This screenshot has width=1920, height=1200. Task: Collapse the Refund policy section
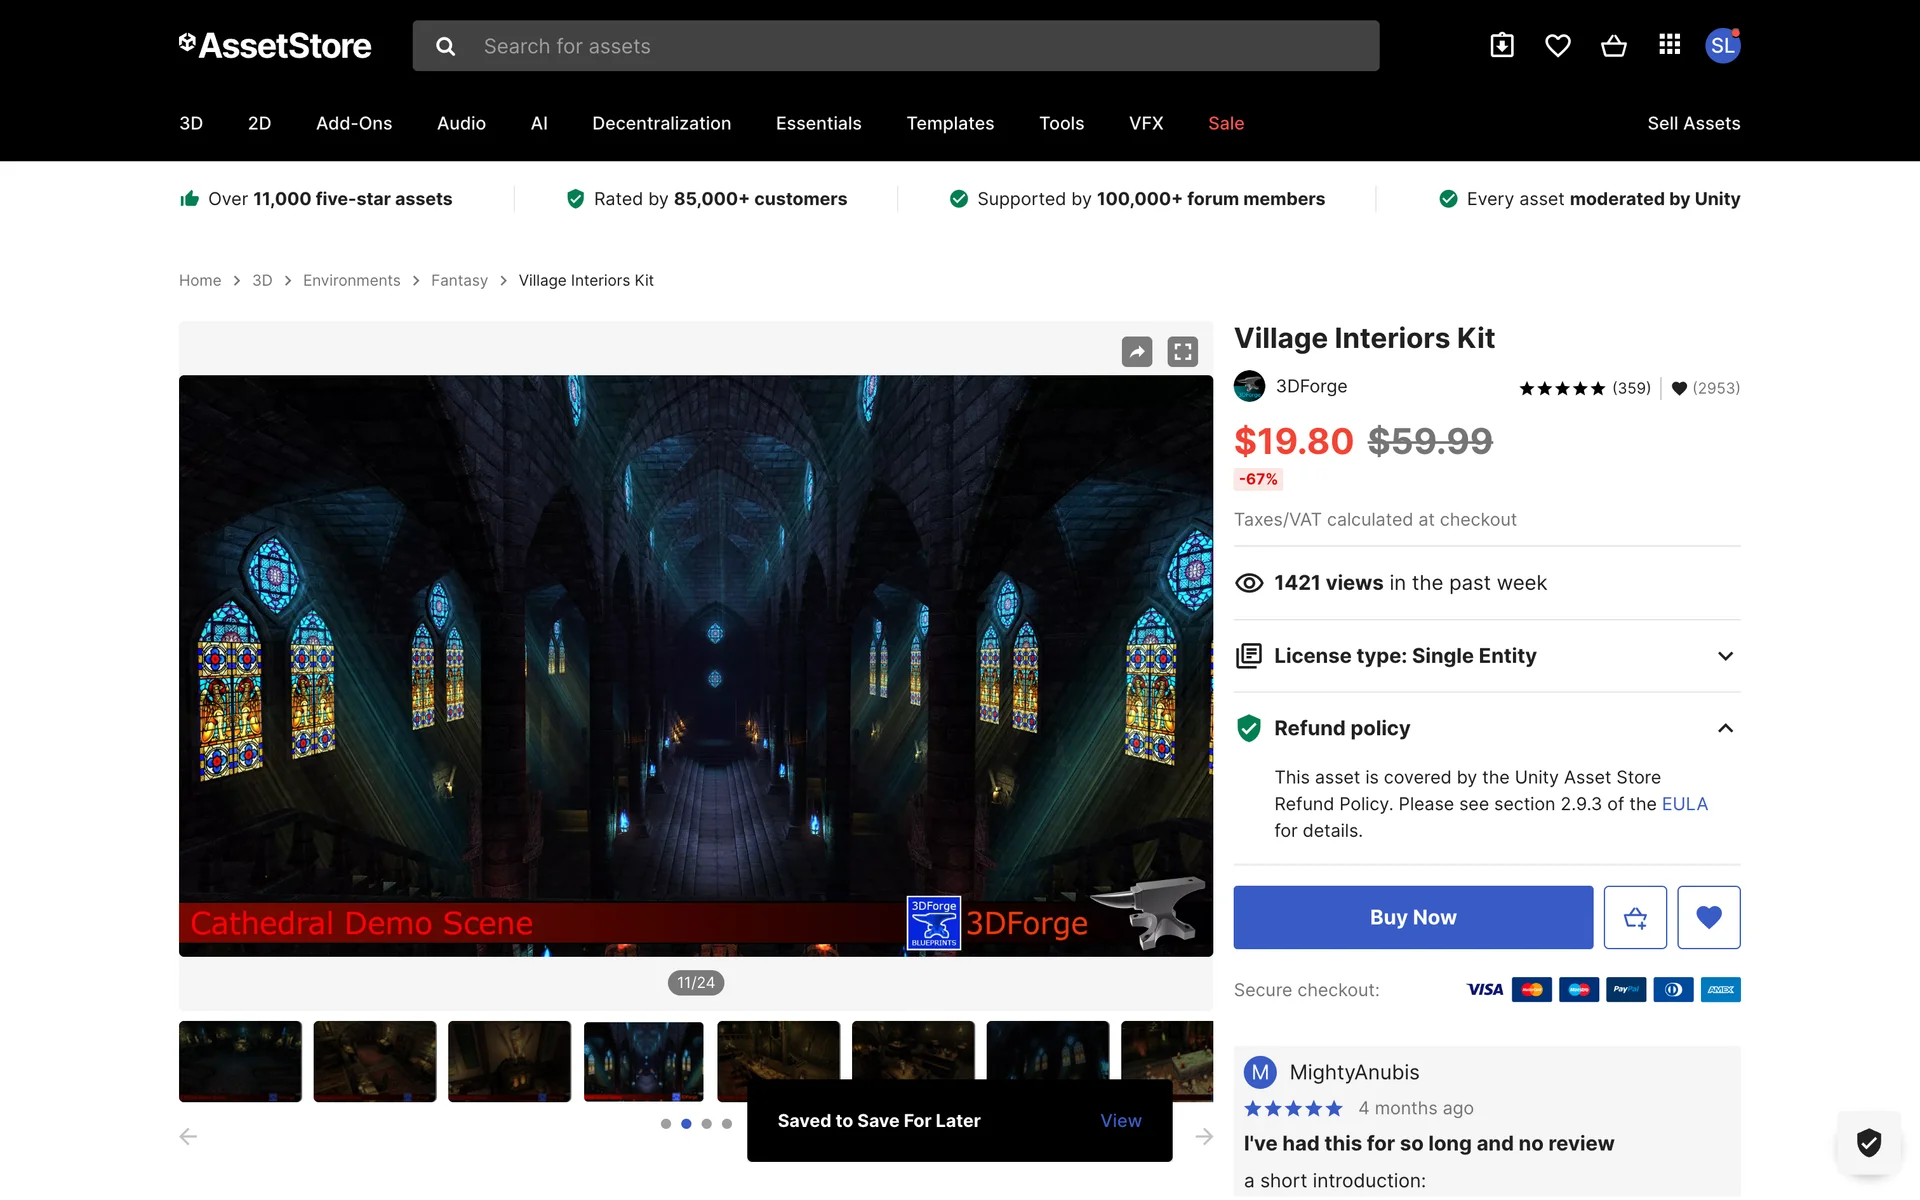pyautogui.click(x=1725, y=728)
